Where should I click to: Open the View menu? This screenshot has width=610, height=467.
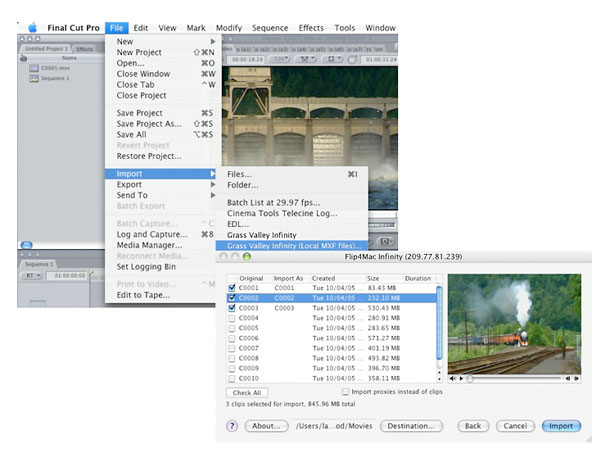click(167, 28)
